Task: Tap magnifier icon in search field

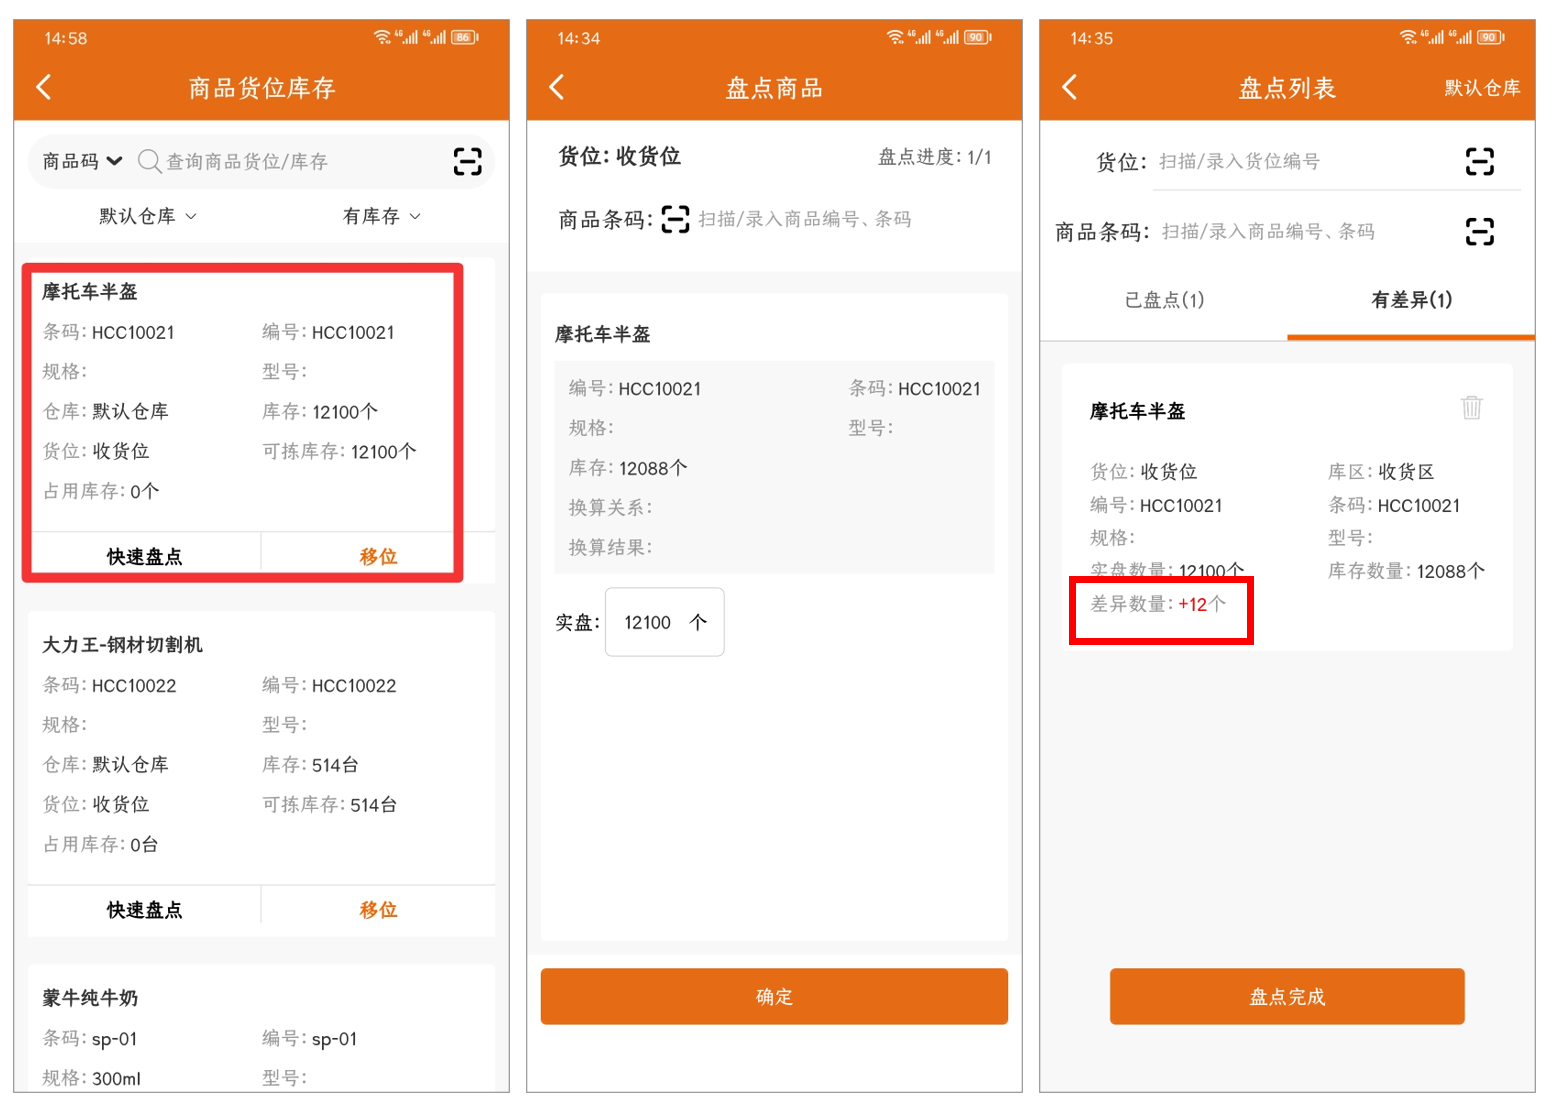Action: pyautogui.click(x=149, y=161)
